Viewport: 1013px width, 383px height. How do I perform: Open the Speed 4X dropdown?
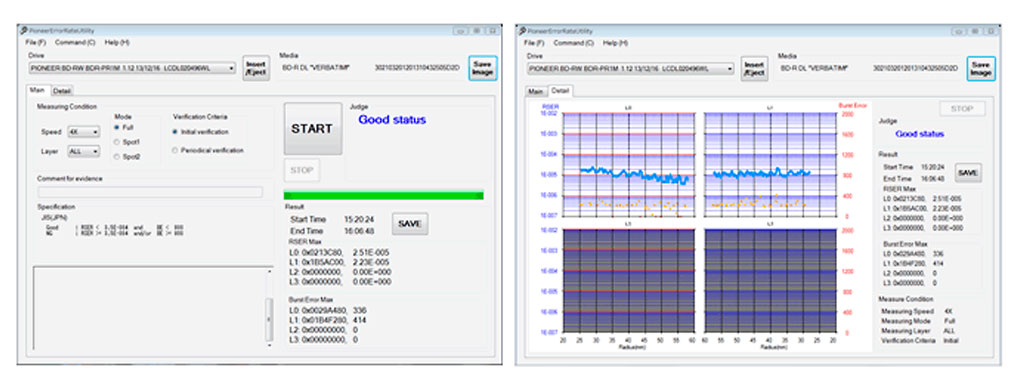coord(84,132)
